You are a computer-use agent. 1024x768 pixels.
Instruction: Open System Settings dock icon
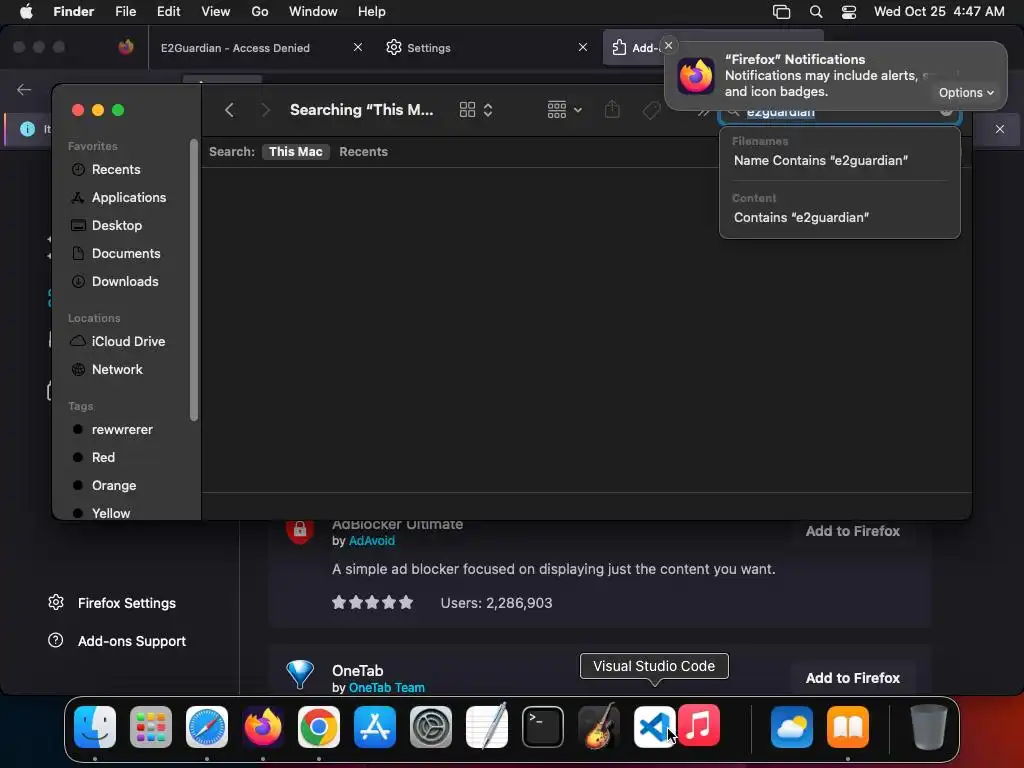[431, 726]
